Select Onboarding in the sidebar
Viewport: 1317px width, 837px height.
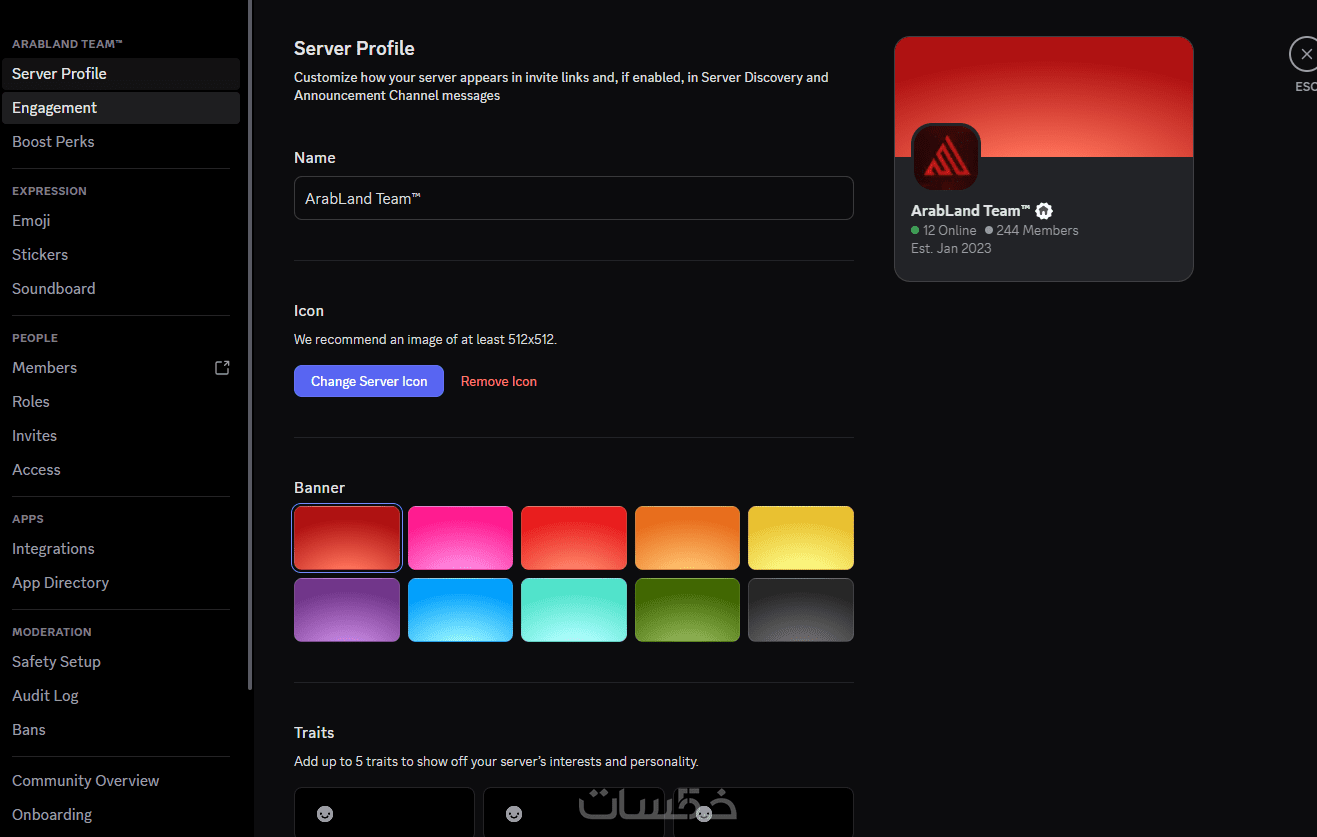(121, 815)
